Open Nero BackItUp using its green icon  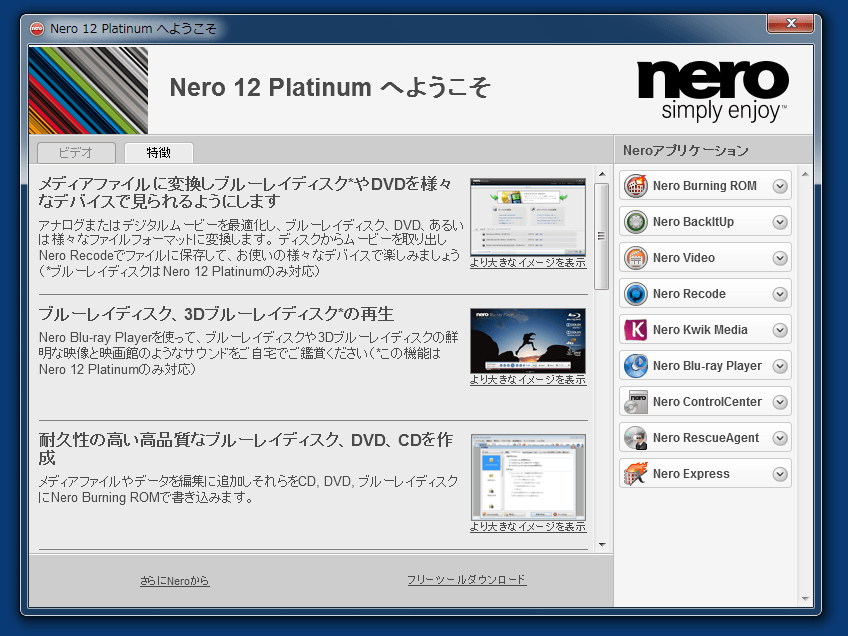coord(635,222)
